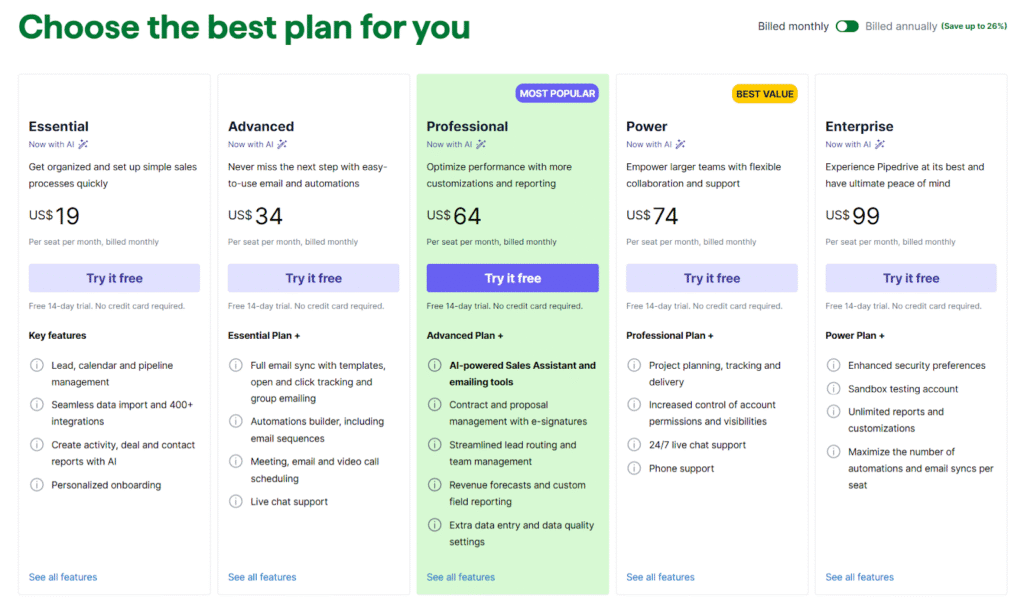Screen dimensions: 1024x600
Task: Click the AI sparkle icon under Power plan
Action: tap(680, 143)
